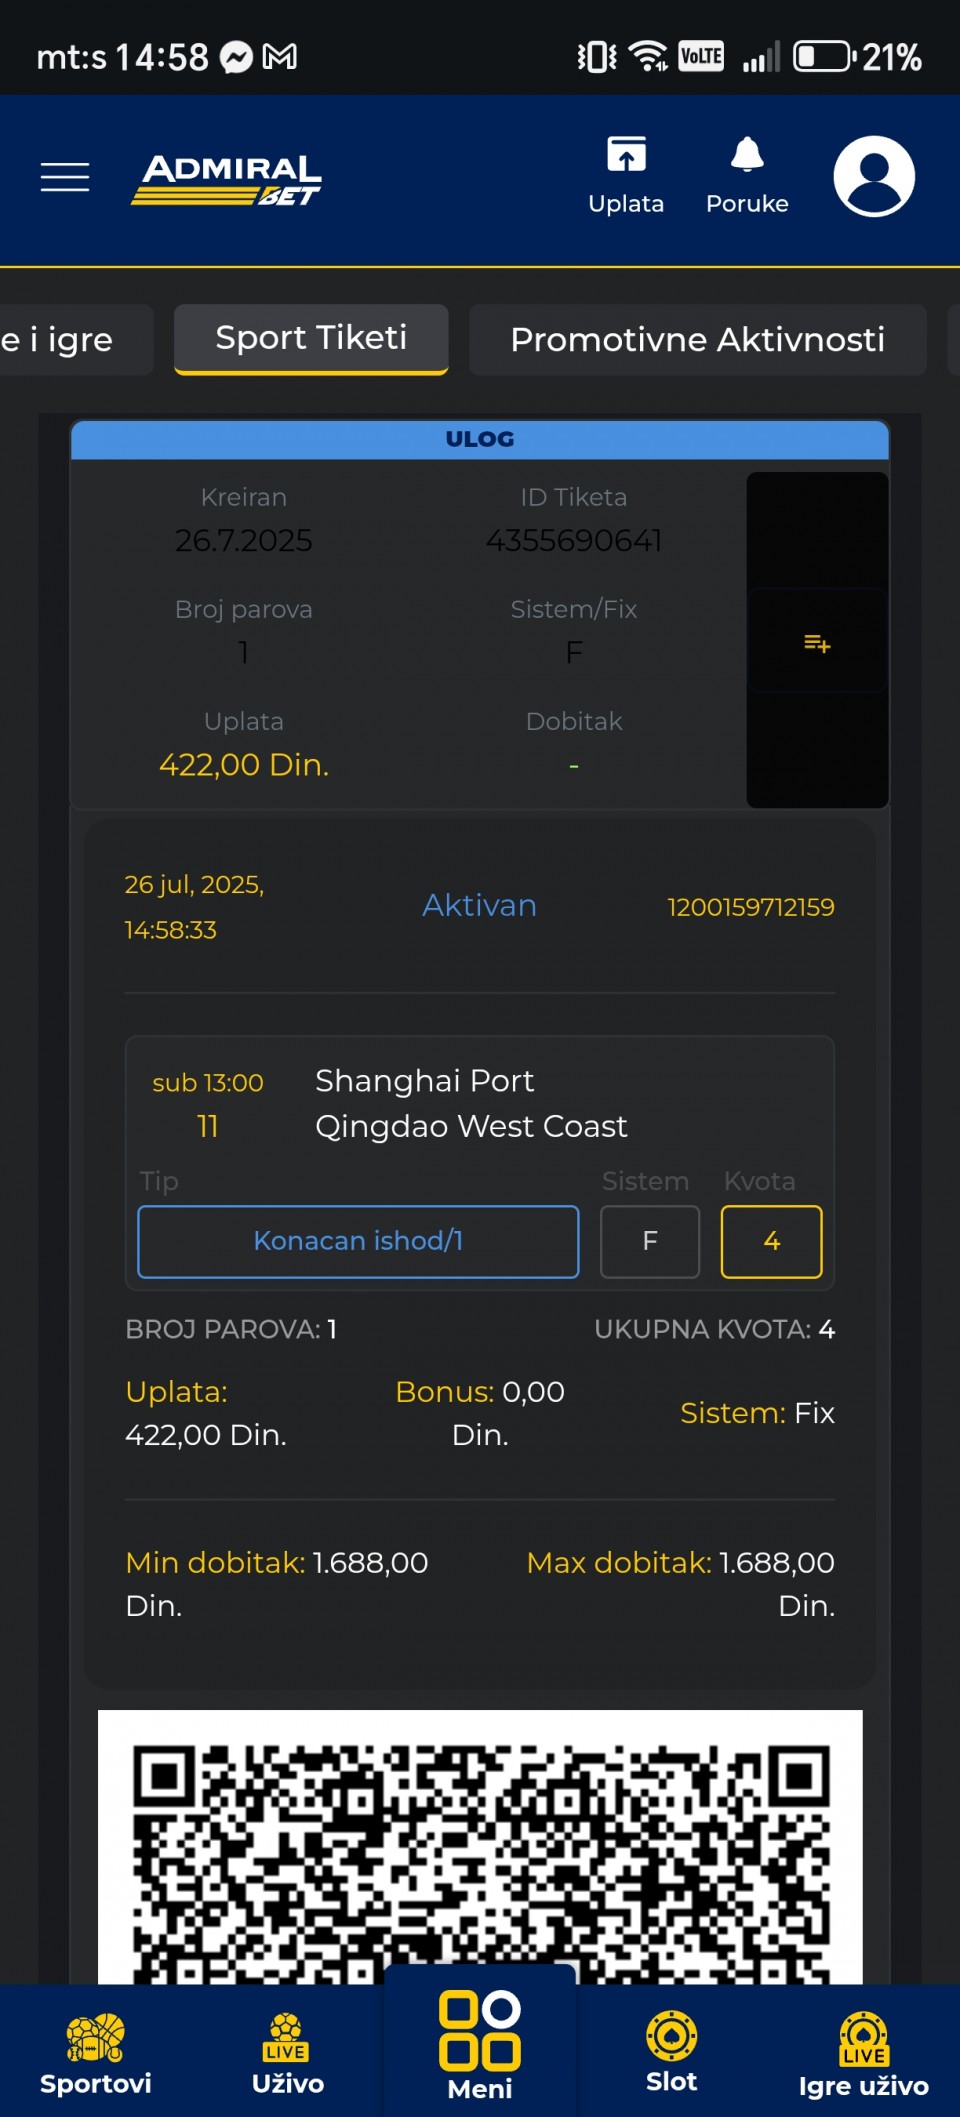960x2117 pixels.
Task: Tap the add-to-list icon on ticket
Action: (817, 643)
